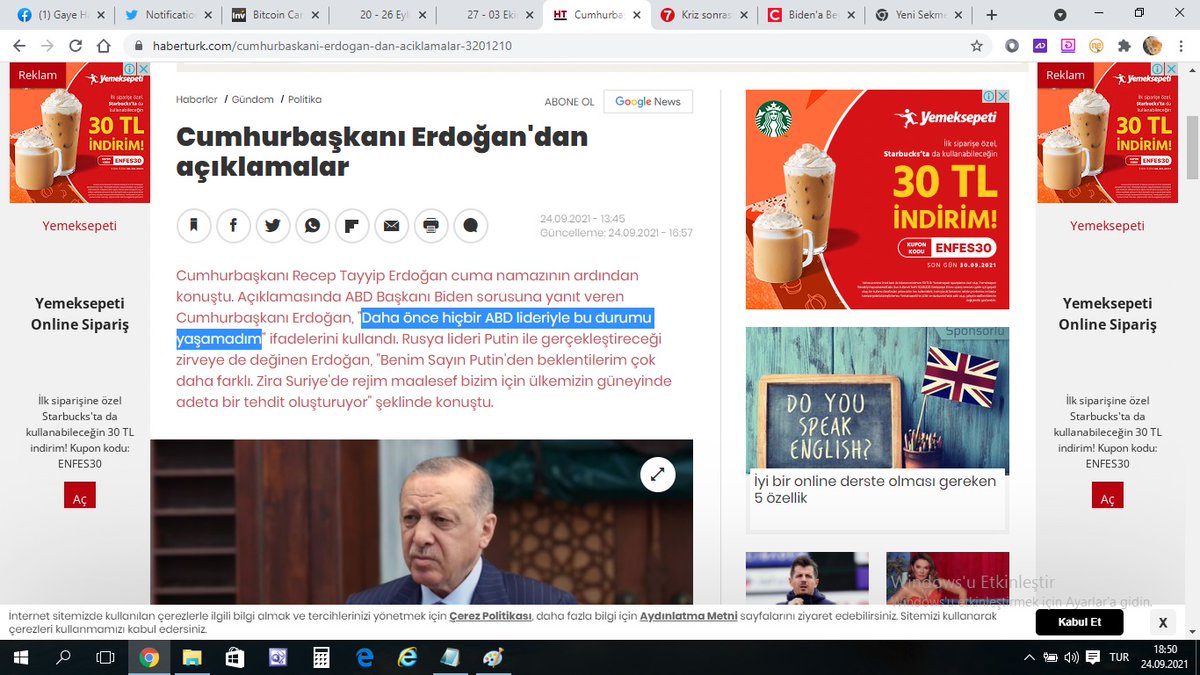Screen dimensions: 1200x675
Task: Switch TUR keyboard language
Action: tap(1119, 658)
